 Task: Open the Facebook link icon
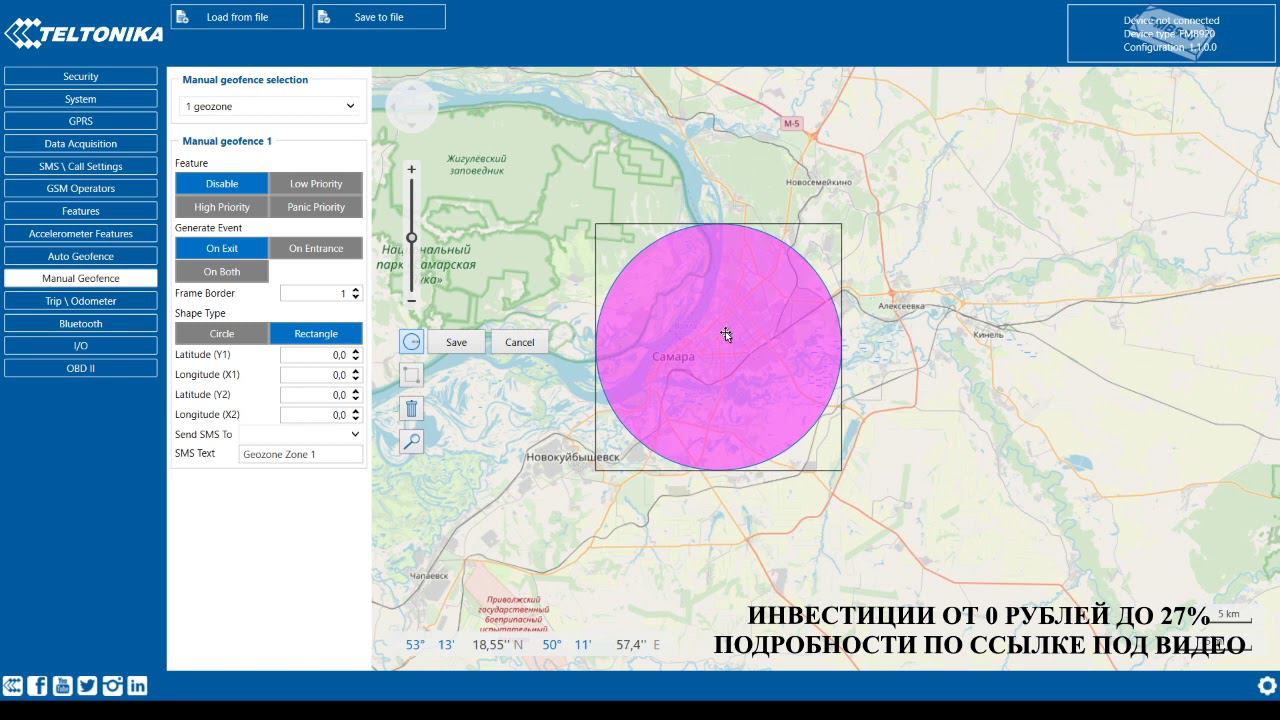tap(37, 685)
